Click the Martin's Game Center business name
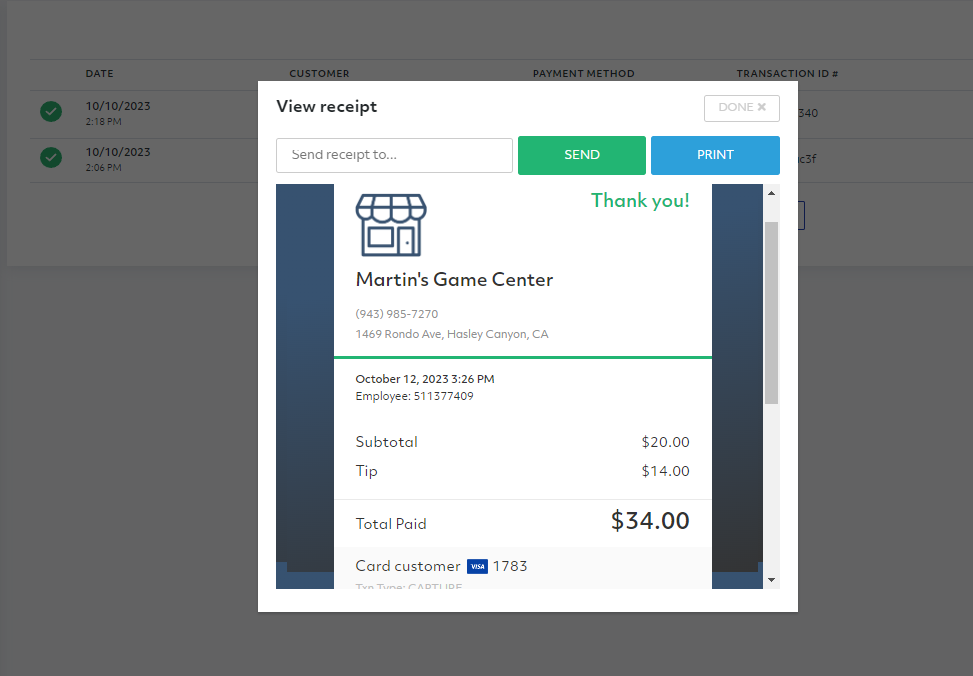The height and width of the screenshot is (676, 973). point(454,280)
